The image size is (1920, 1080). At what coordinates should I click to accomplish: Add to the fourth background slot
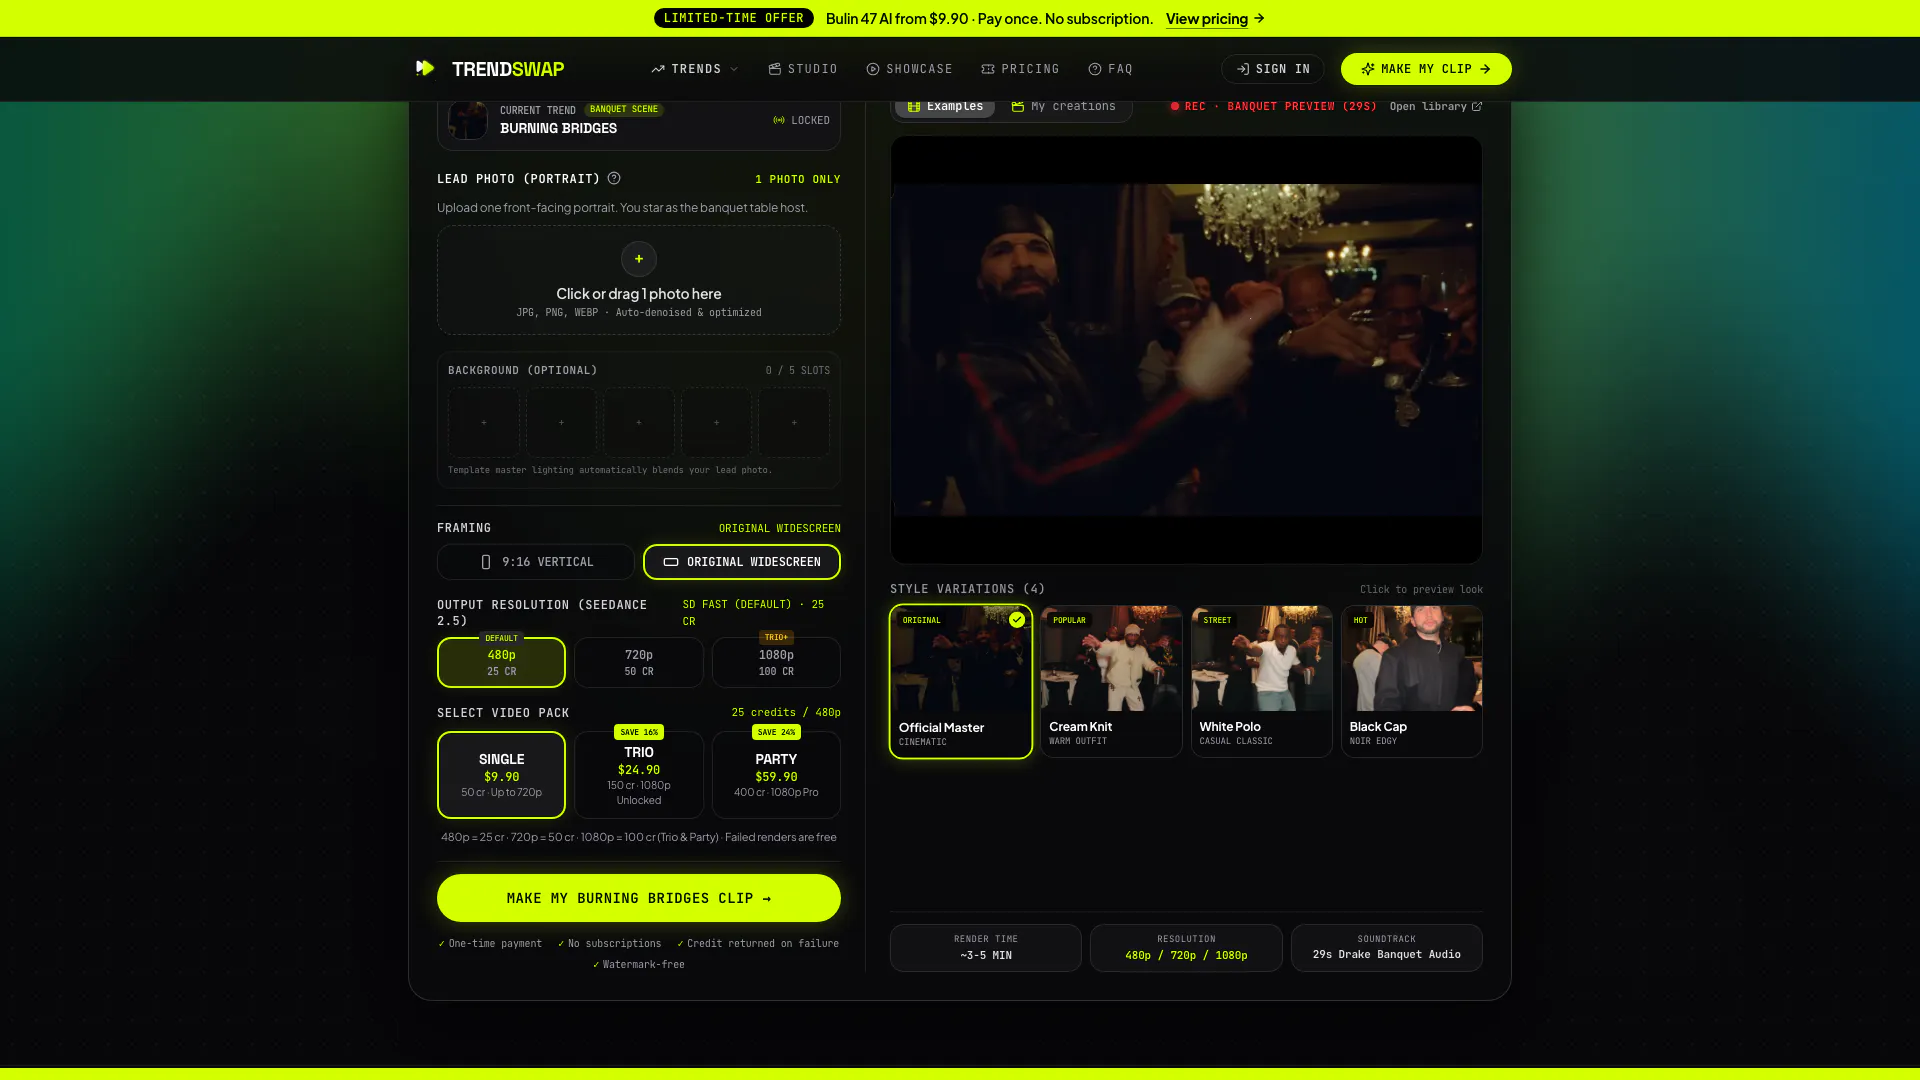pyautogui.click(x=716, y=423)
